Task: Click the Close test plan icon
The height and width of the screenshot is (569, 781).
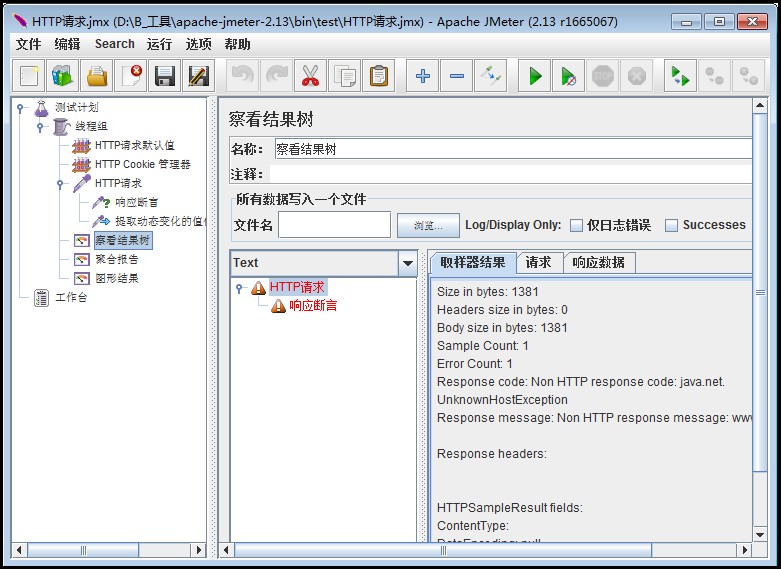Action: coord(130,76)
